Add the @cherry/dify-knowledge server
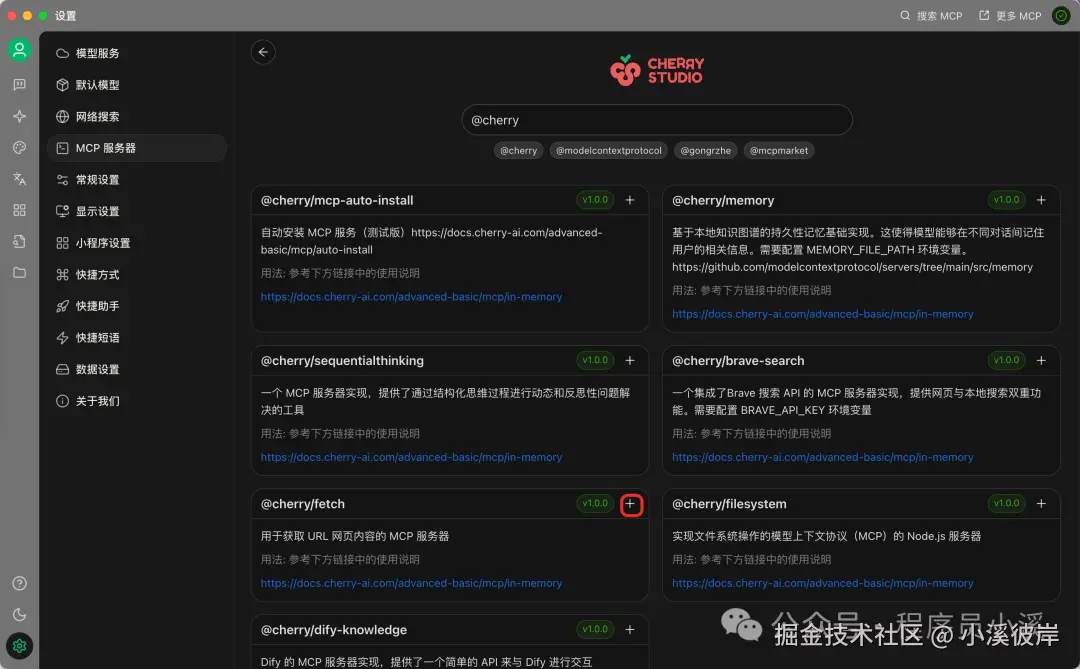1080x669 pixels. tap(630, 630)
